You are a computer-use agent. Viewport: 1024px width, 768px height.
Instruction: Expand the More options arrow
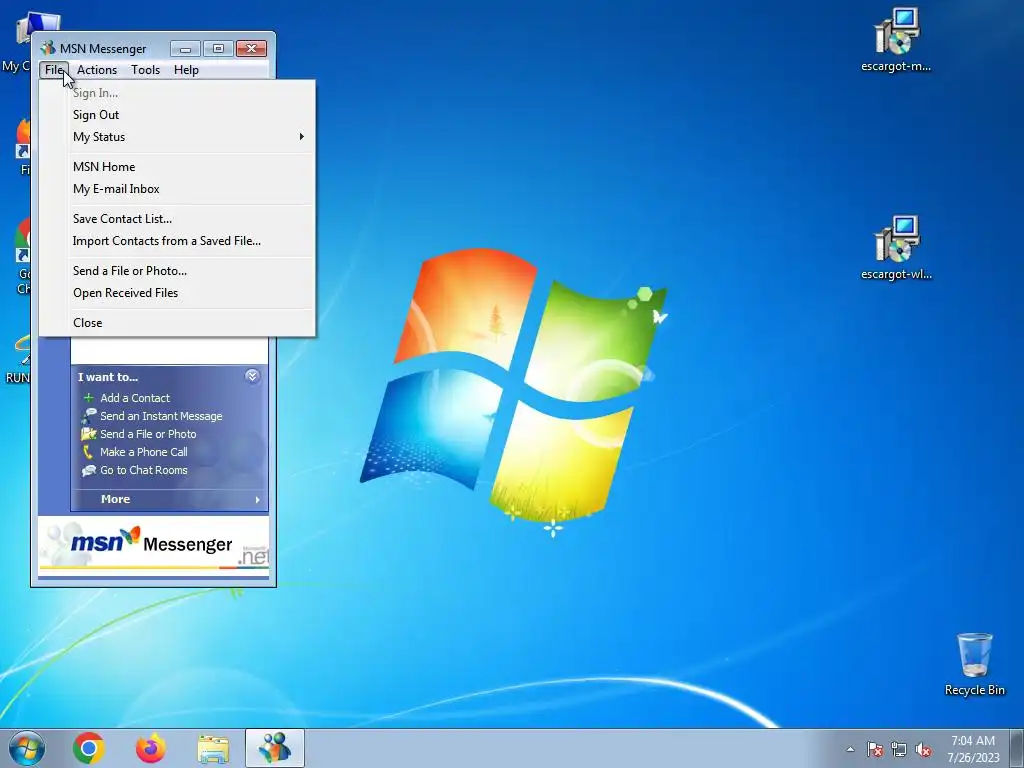pyautogui.click(x=257, y=500)
